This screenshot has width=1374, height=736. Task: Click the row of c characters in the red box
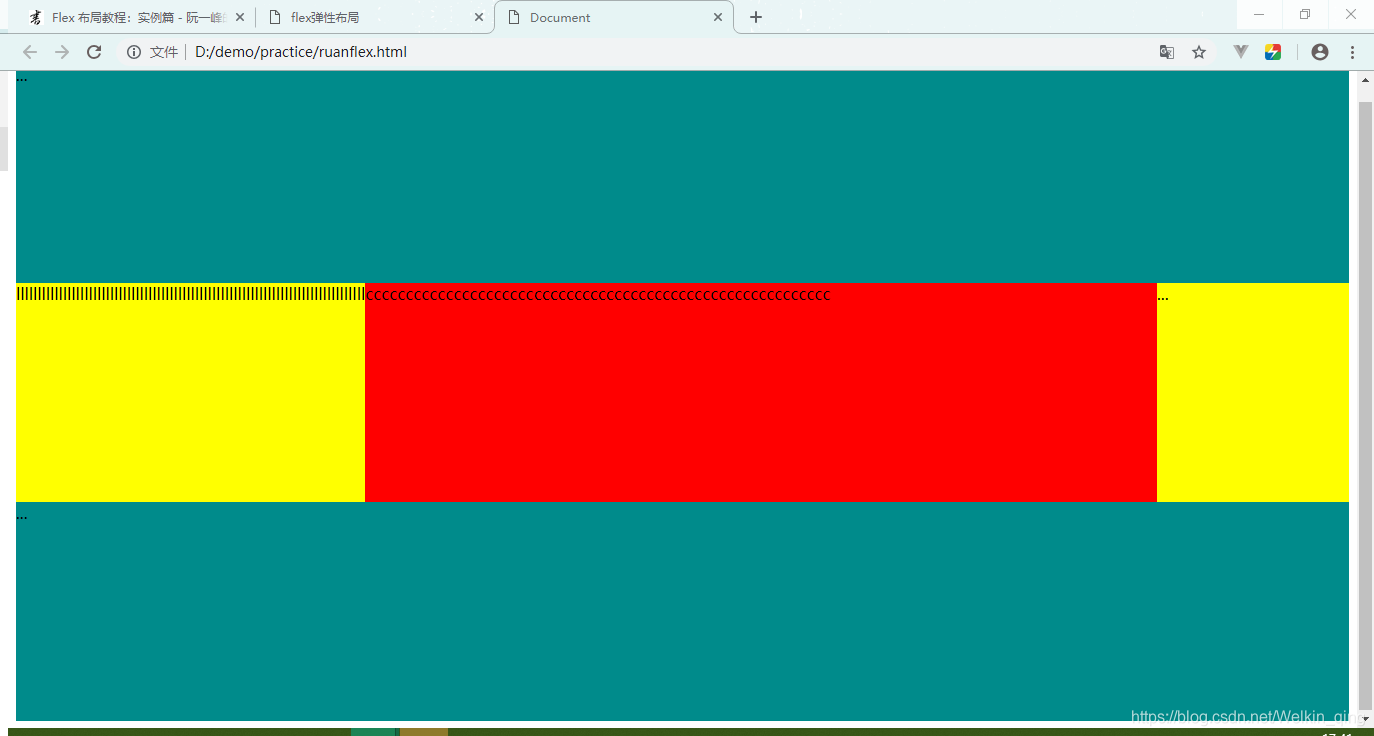click(x=598, y=295)
